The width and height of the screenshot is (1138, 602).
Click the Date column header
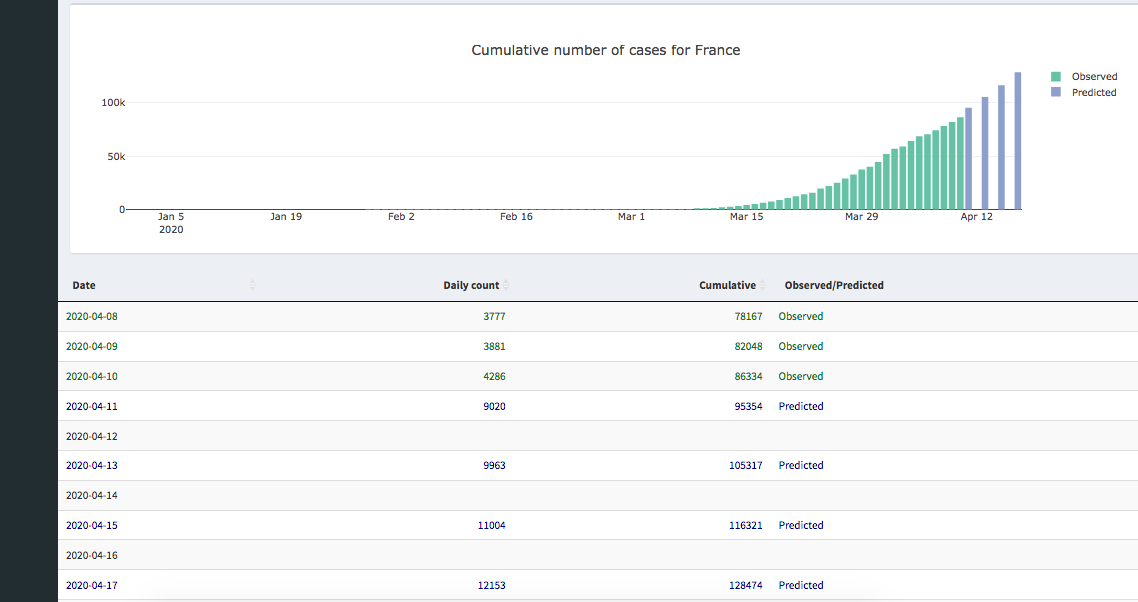(x=84, y=286)
